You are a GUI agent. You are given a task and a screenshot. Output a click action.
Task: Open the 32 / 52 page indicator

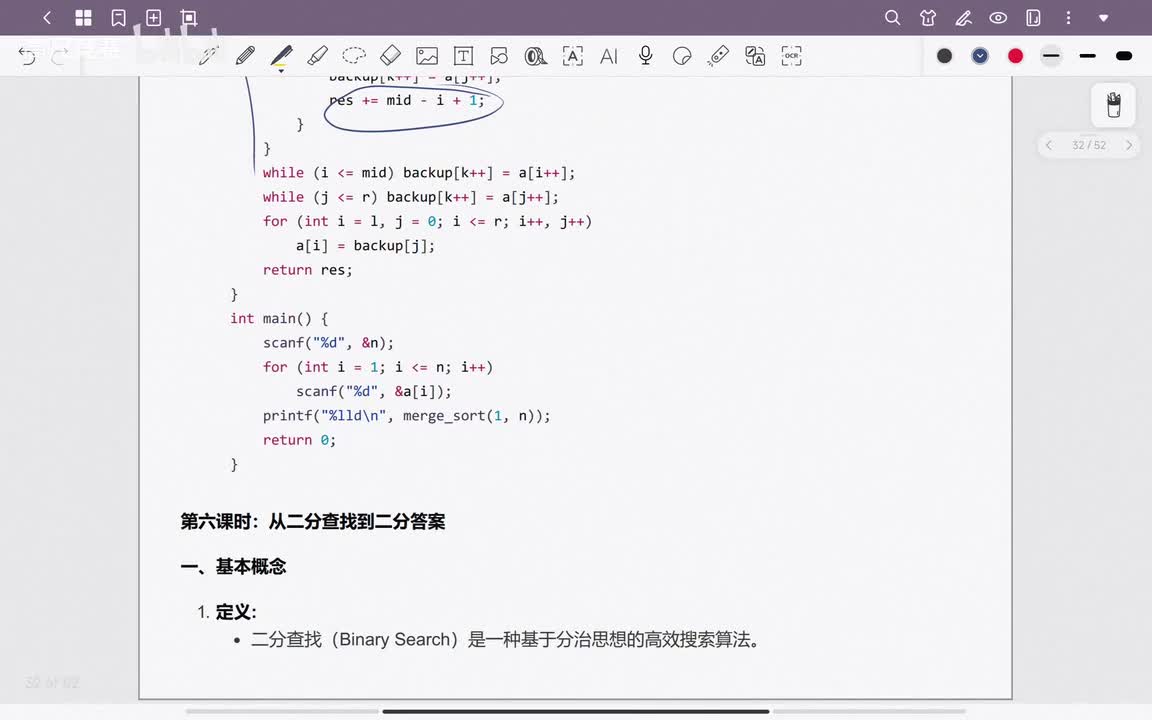pyautogui.click(x=1089, y=145)
